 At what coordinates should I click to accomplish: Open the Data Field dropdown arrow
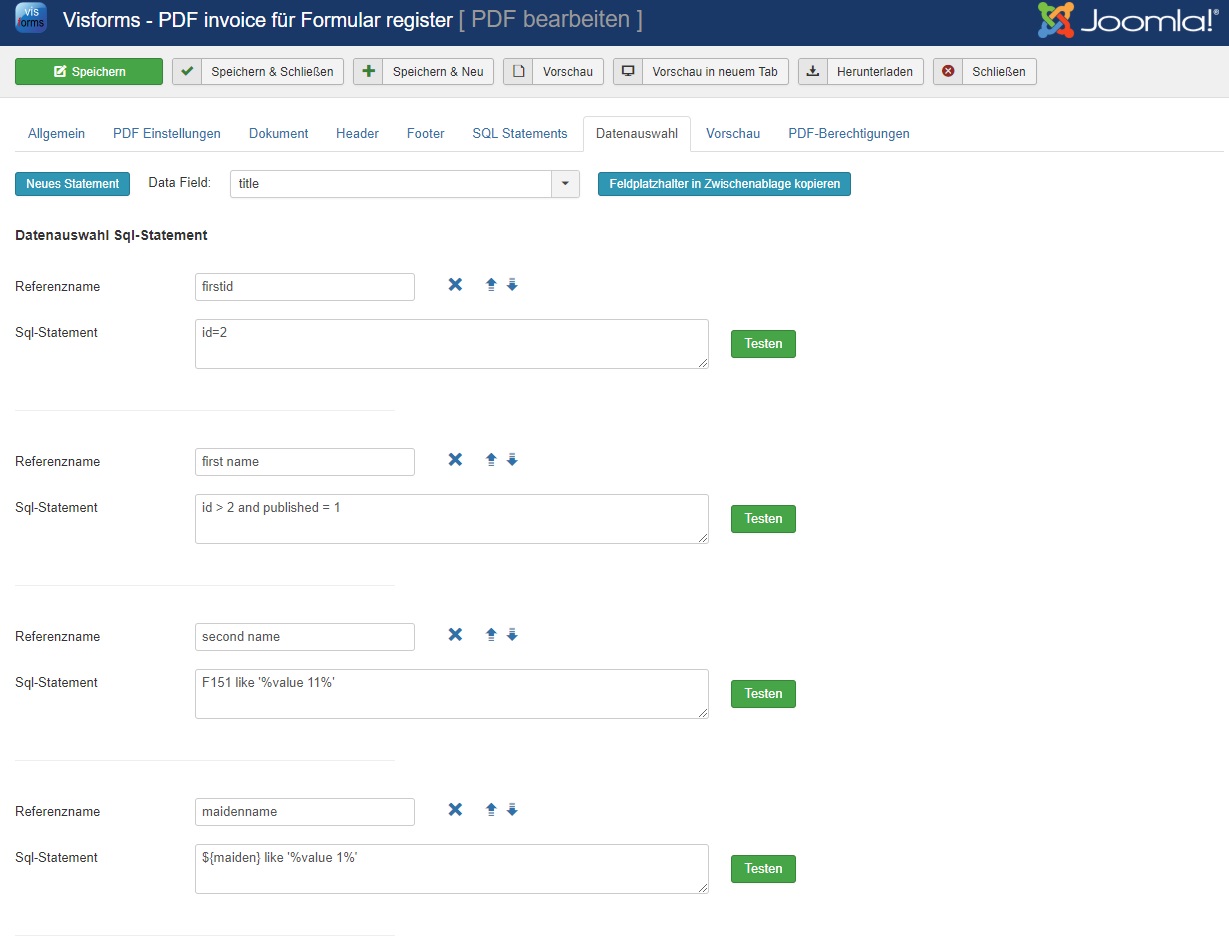(x=565, y=184)
